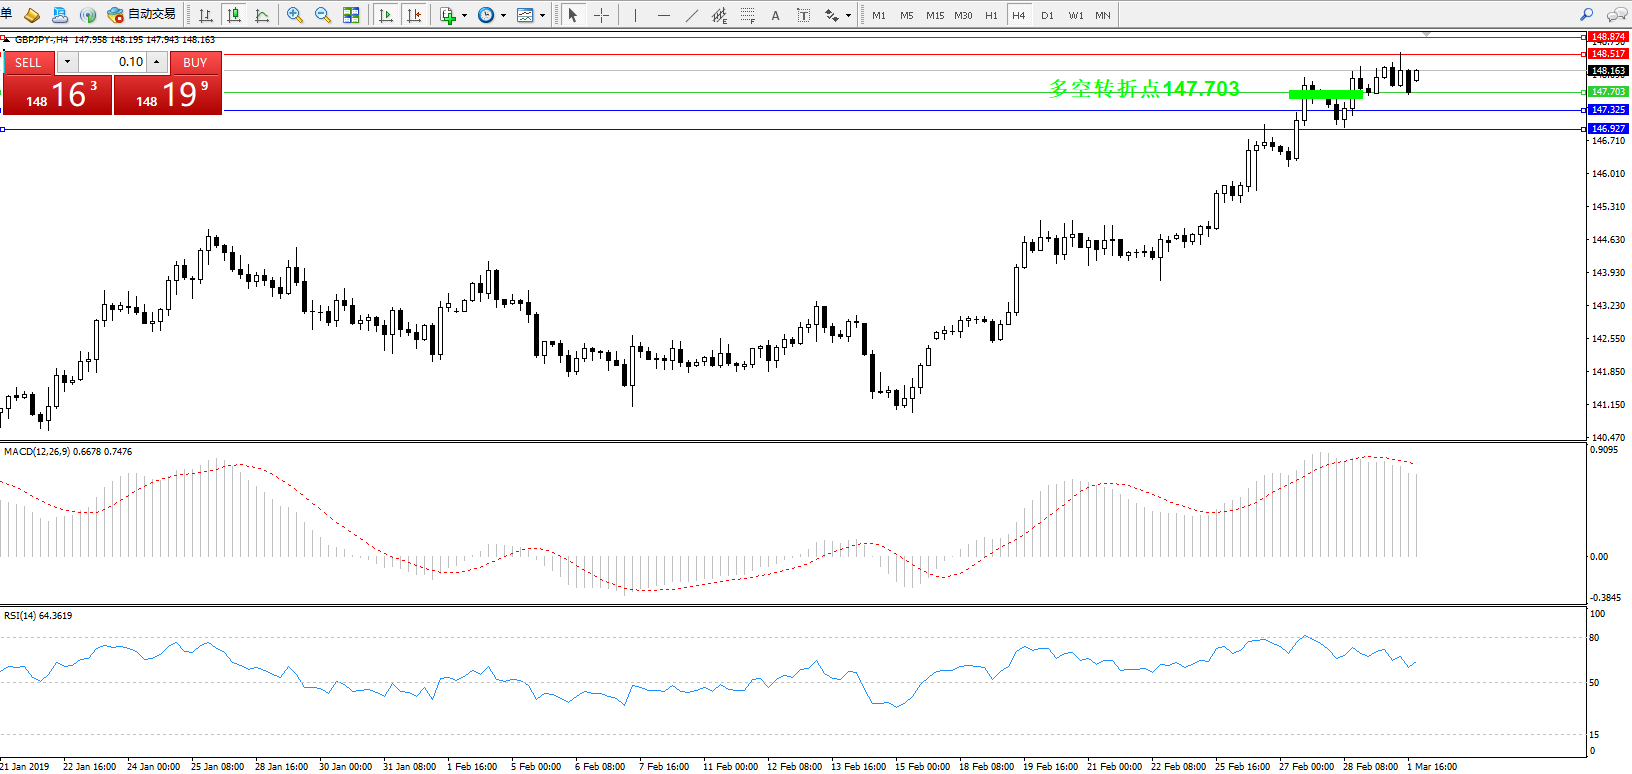1632x774 pixels.
Task: Switch to the M15 timeframe
Action: (x=934, y=15)
